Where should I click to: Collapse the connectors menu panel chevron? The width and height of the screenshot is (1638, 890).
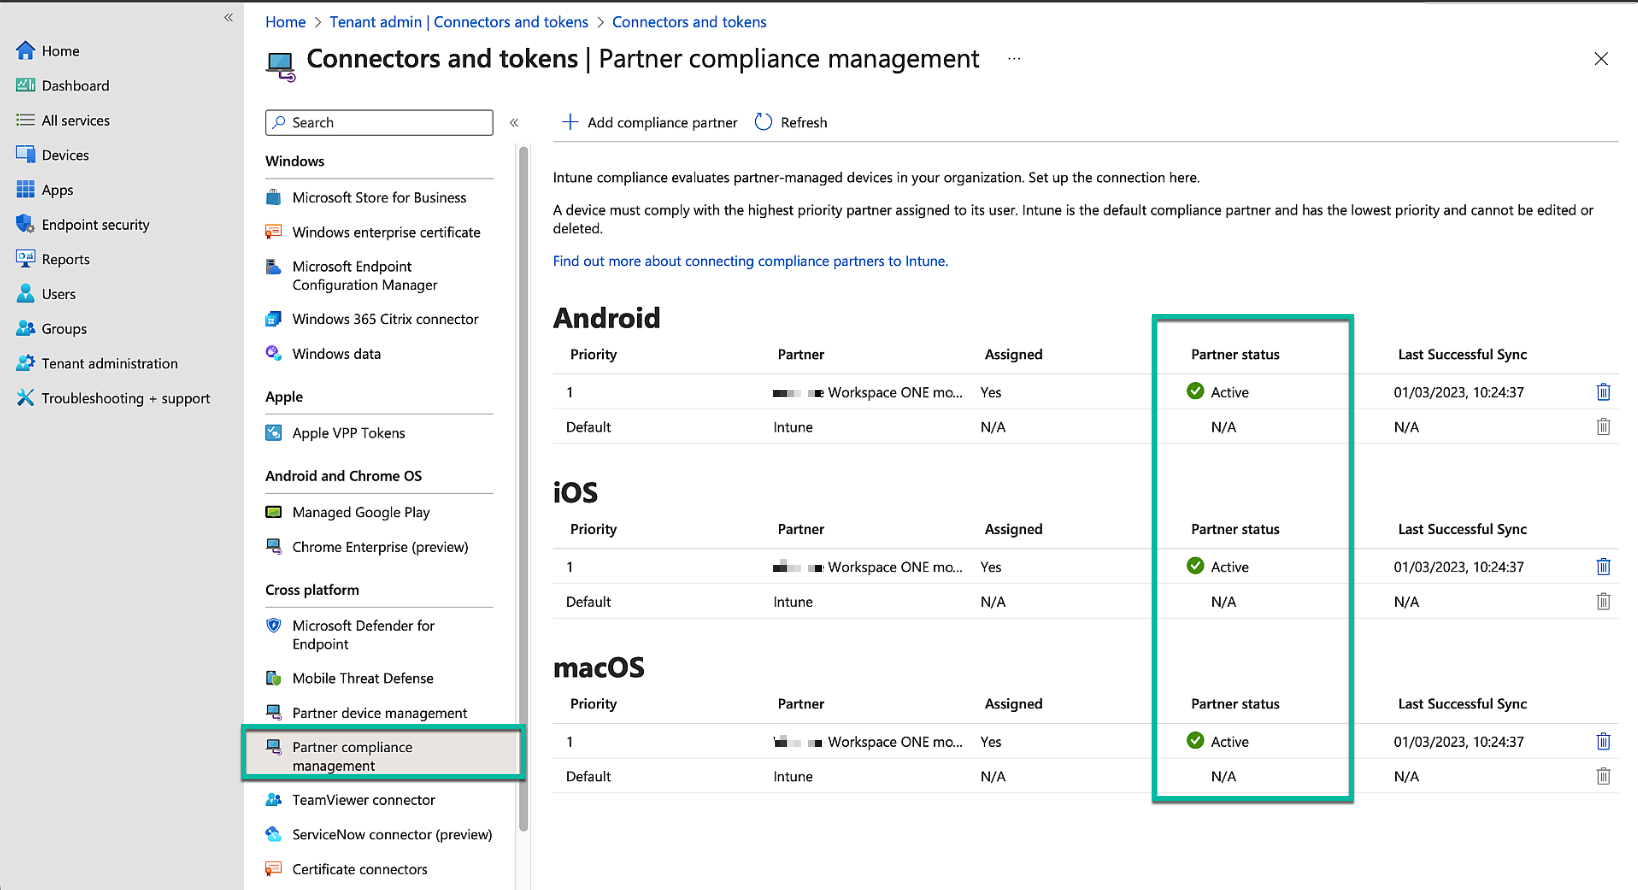(x=514, y=122)
